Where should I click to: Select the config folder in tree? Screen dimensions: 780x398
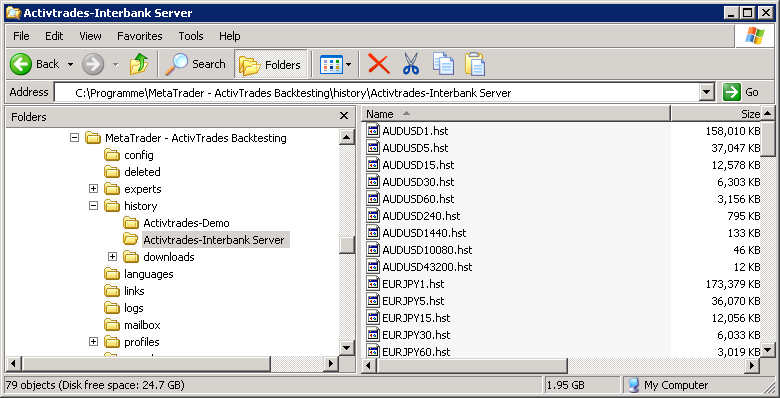click(129, 155)
